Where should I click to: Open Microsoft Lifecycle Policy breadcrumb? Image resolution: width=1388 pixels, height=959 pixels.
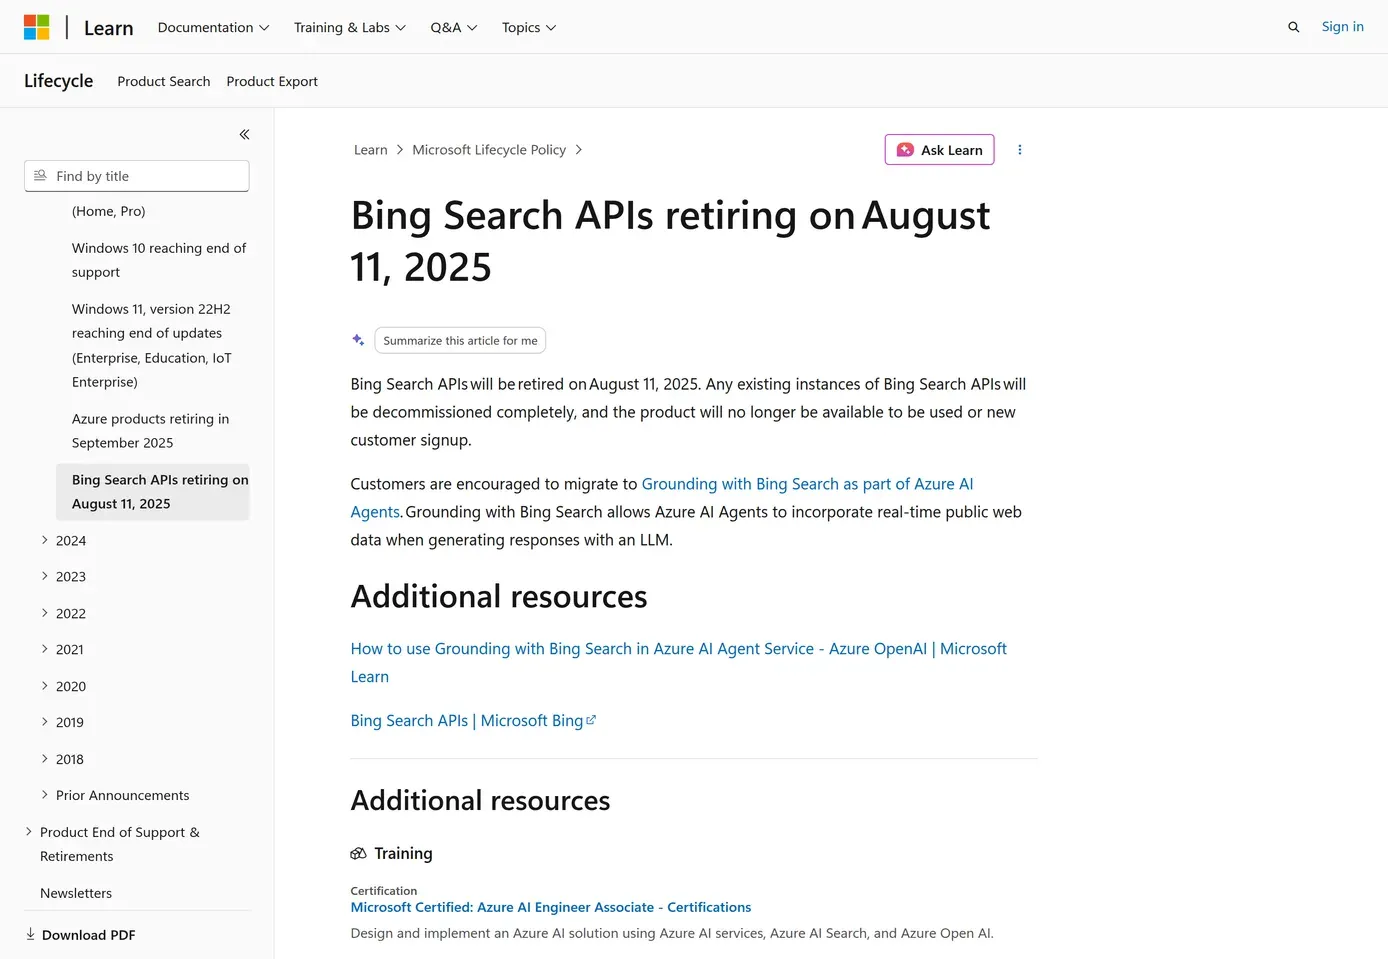click(489, 150)
